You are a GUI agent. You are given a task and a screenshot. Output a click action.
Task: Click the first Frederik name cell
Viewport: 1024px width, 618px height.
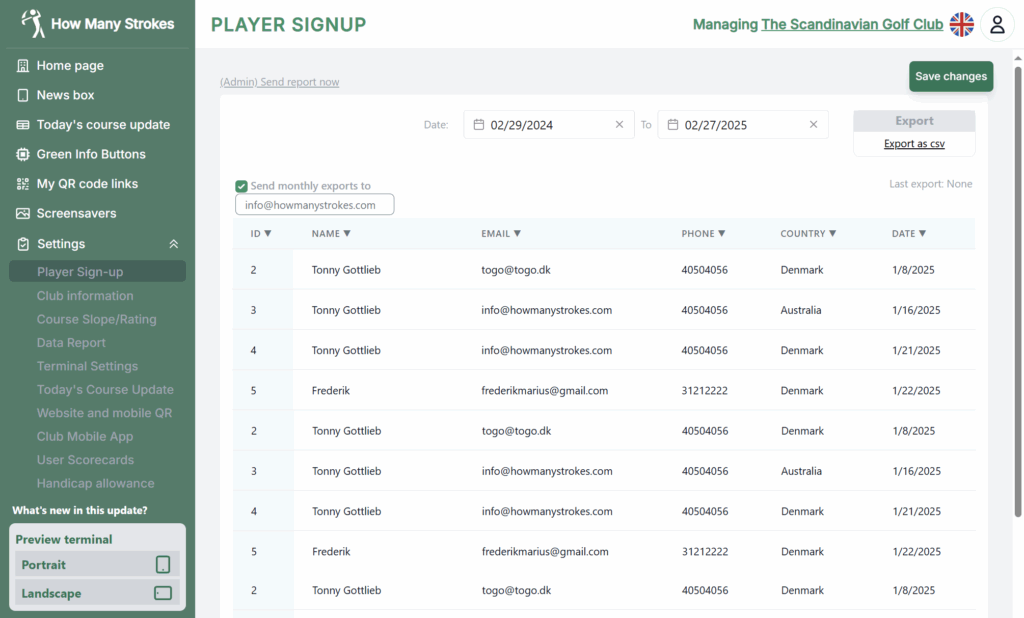click(330, 391)
